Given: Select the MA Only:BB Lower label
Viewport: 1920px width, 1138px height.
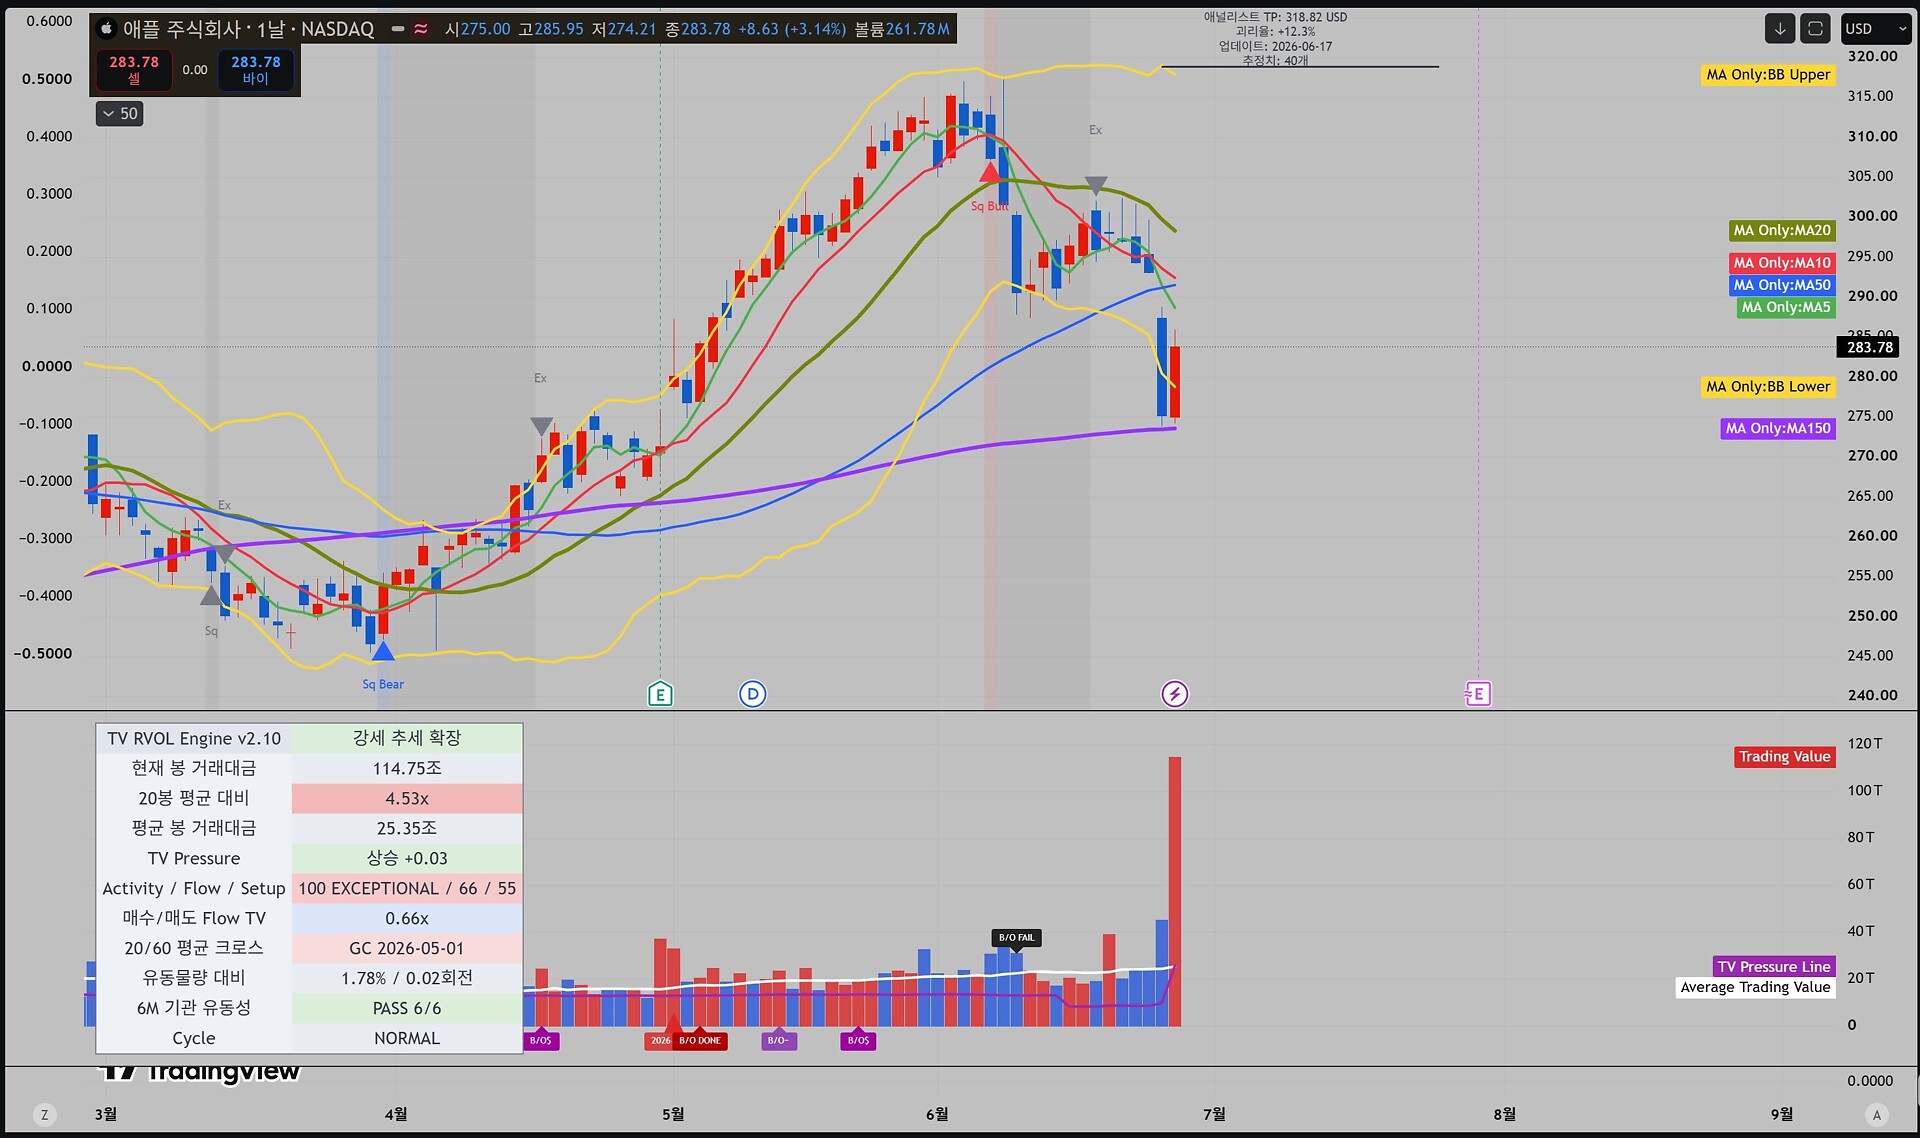Looking at the screenshot, I should pyautogui.click(x=1768, y=387).
